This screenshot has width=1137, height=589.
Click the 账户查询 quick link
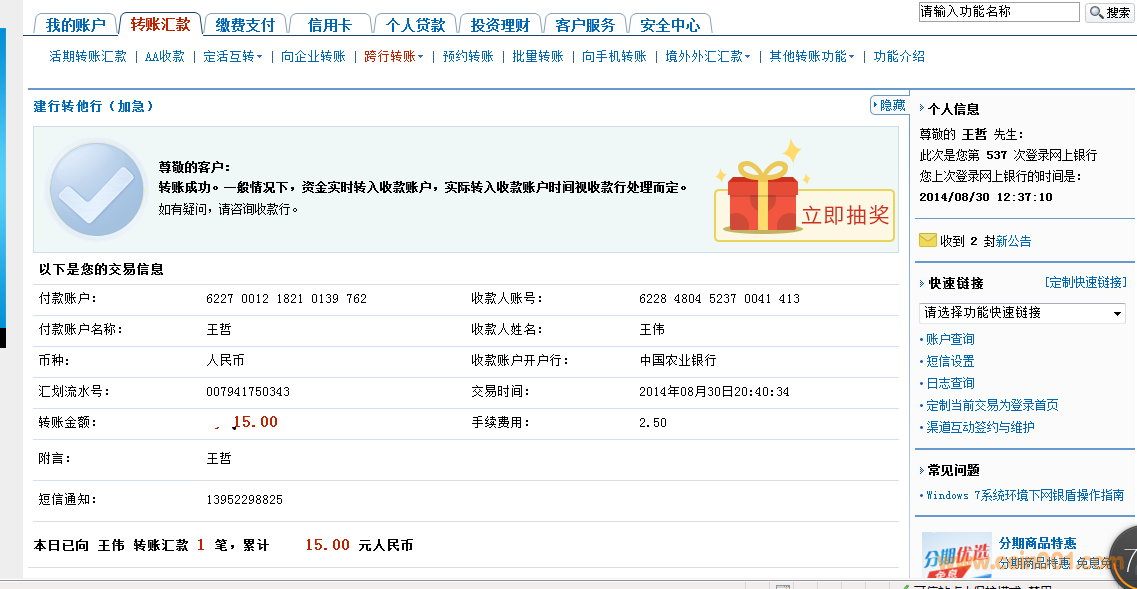pyautogui.click(x=950, y=340)
